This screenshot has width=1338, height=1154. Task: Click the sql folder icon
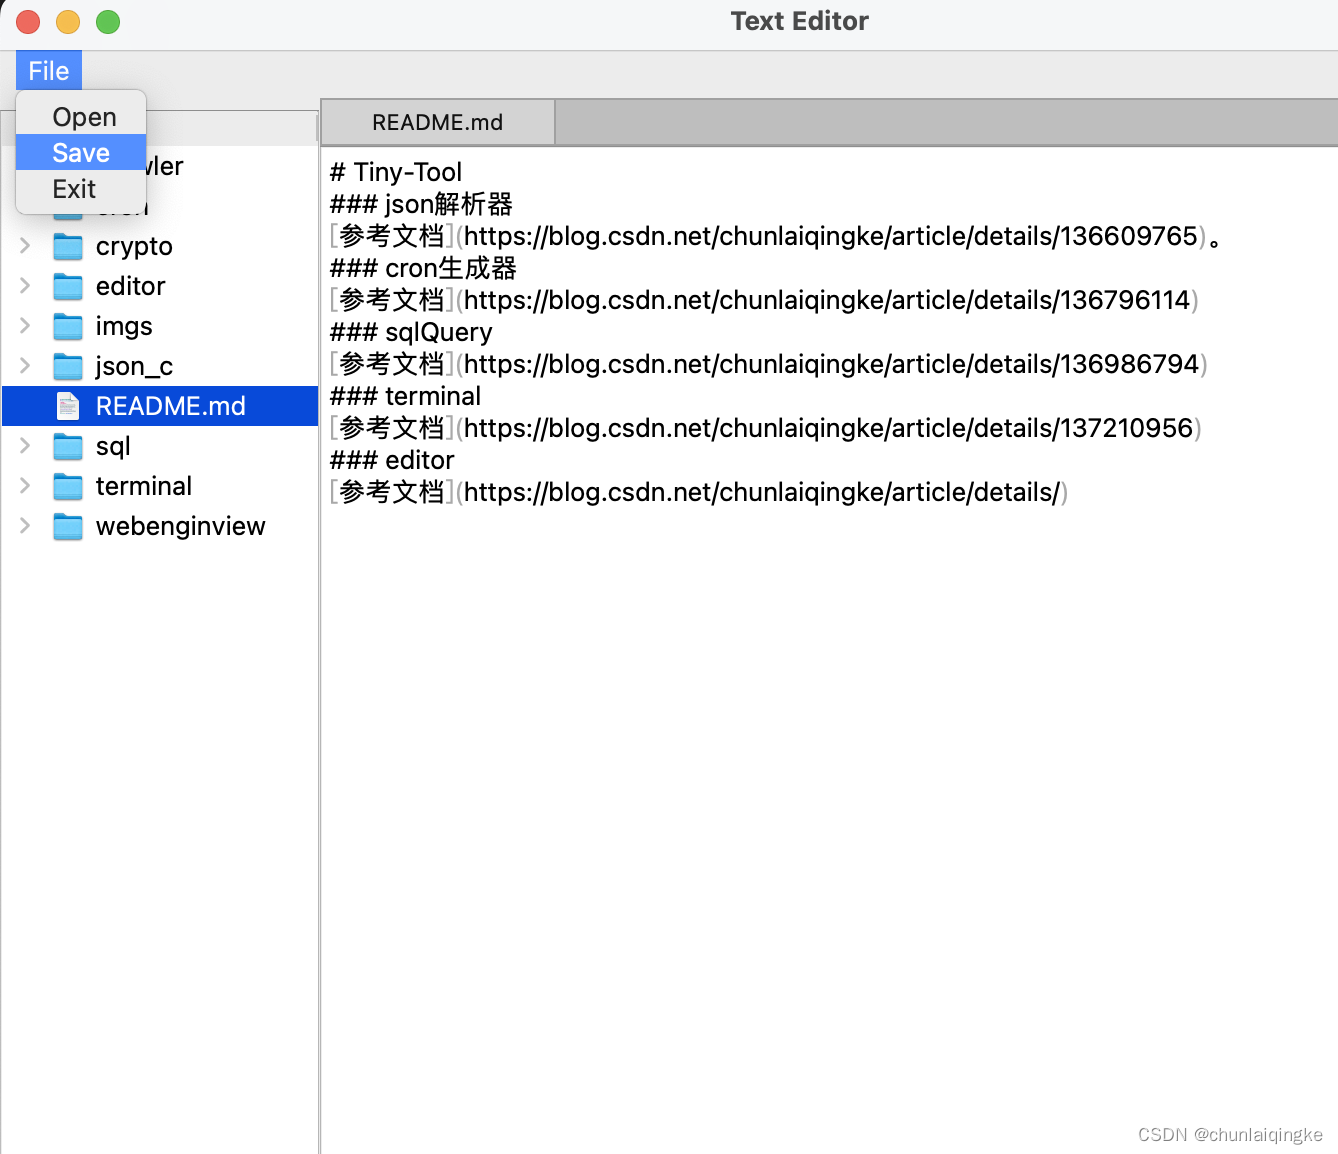[x=67, y=446]
